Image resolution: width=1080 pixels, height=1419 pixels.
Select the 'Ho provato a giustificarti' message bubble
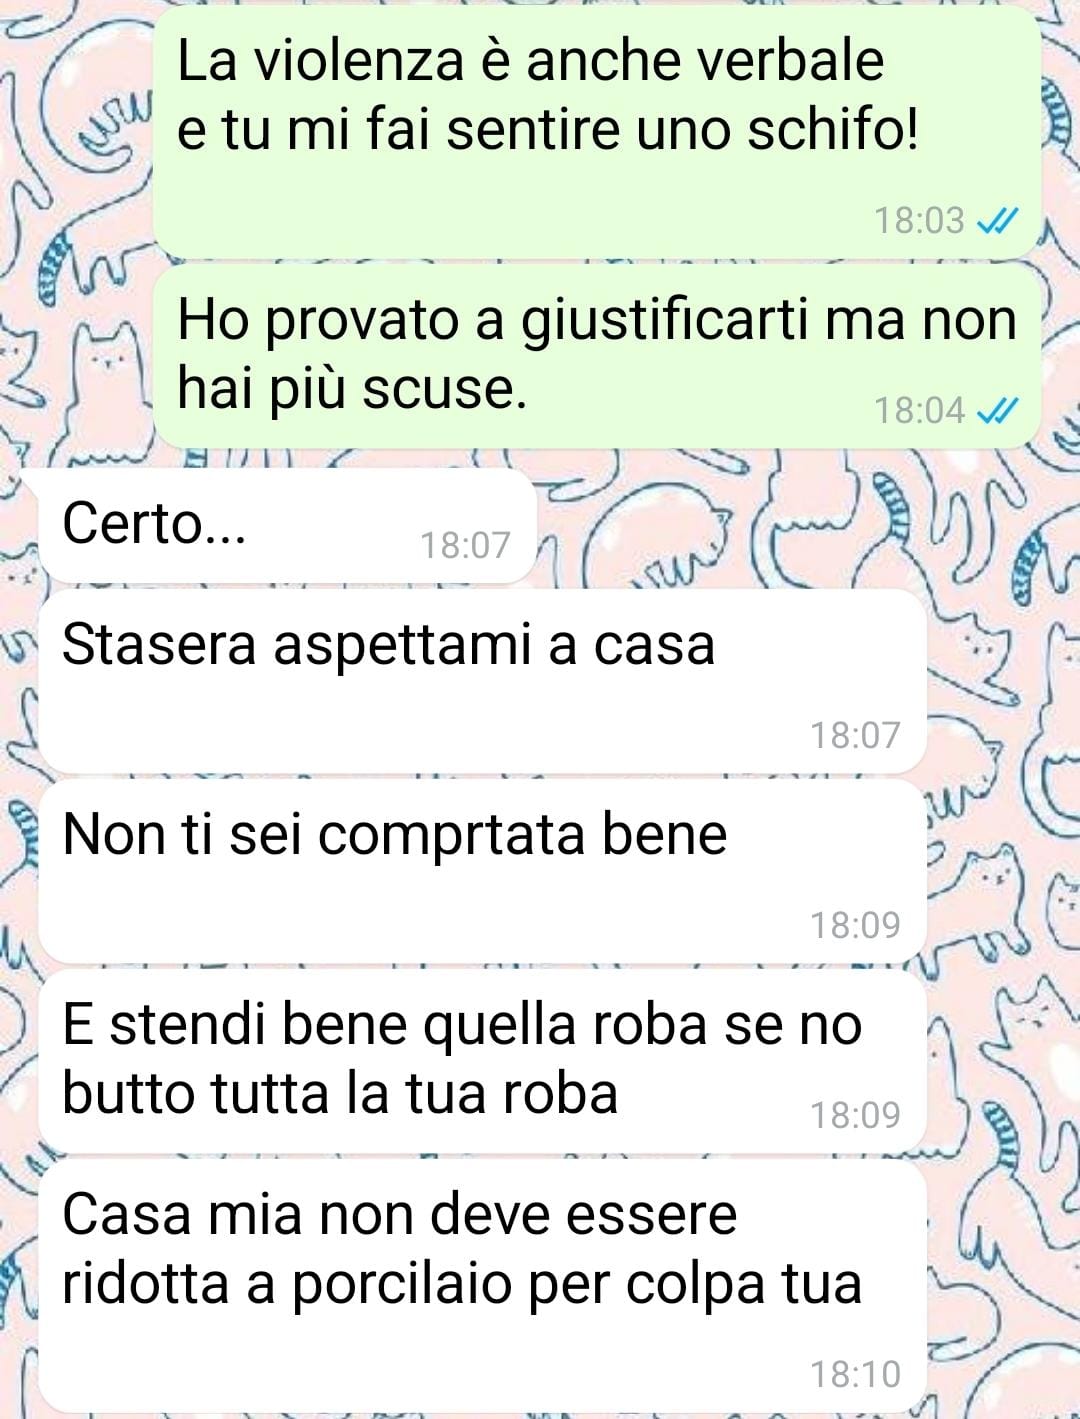click(x=597, y=356)
